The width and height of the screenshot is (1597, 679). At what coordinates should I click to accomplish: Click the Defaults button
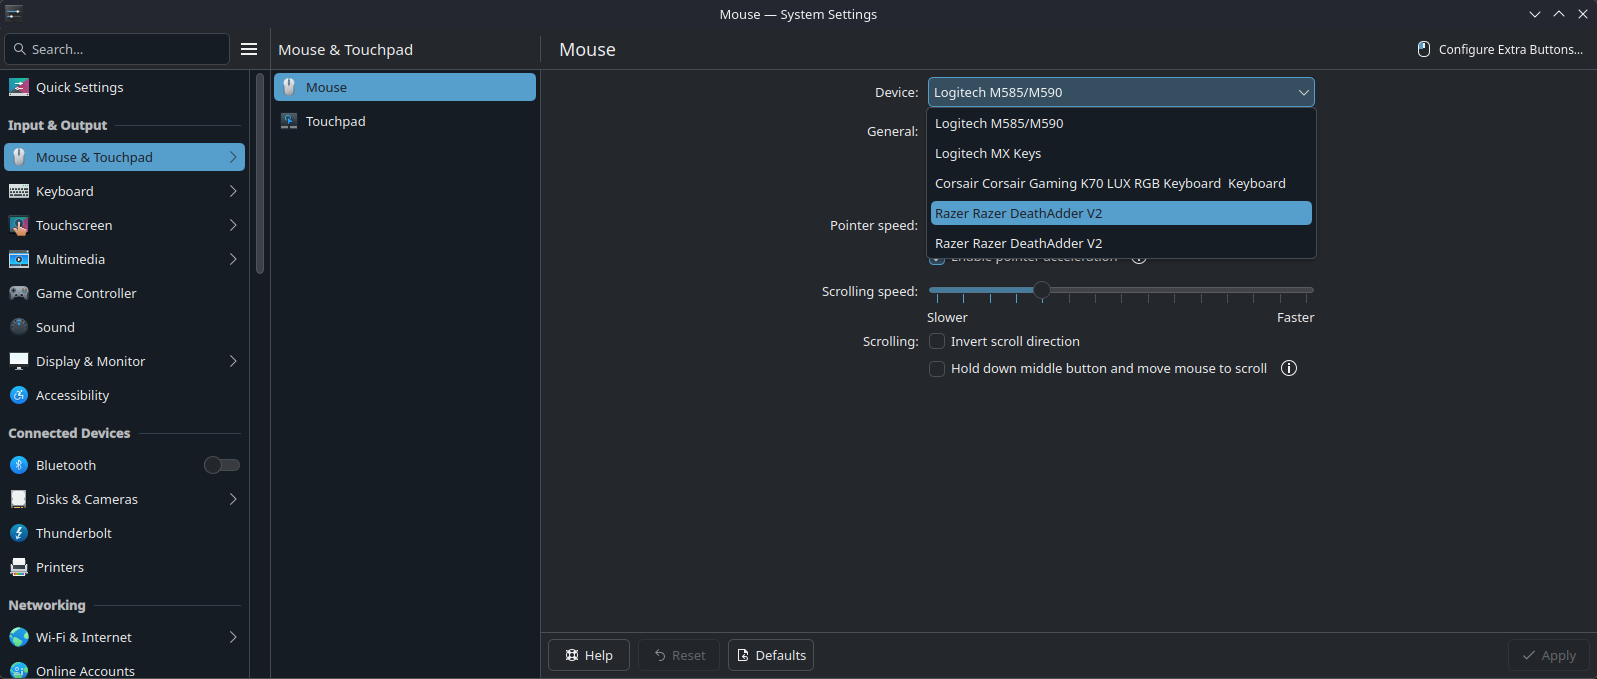click(x=770, y=655)
